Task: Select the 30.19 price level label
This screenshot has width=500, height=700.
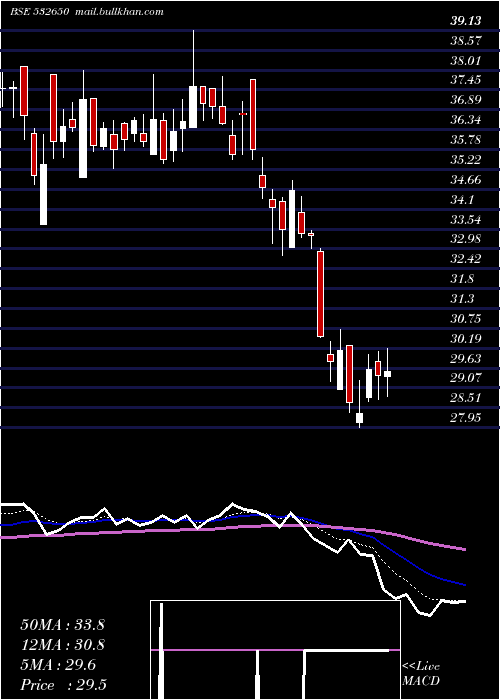Action: [x=466, y=338]
